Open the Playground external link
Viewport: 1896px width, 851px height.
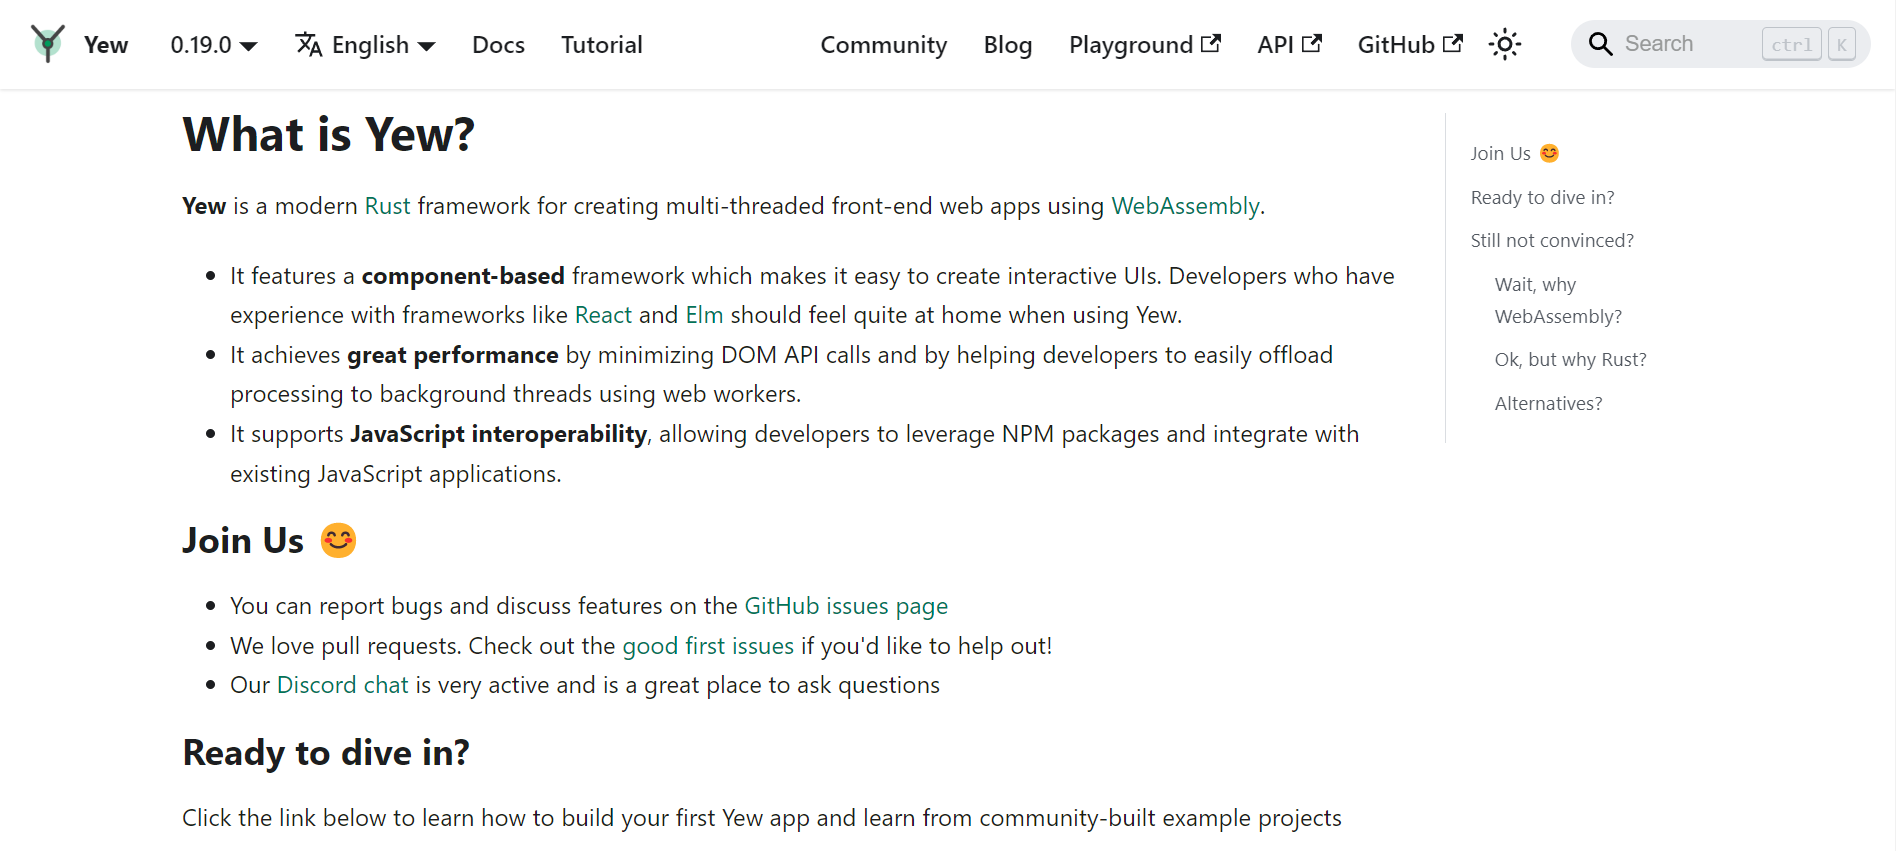1145,45
